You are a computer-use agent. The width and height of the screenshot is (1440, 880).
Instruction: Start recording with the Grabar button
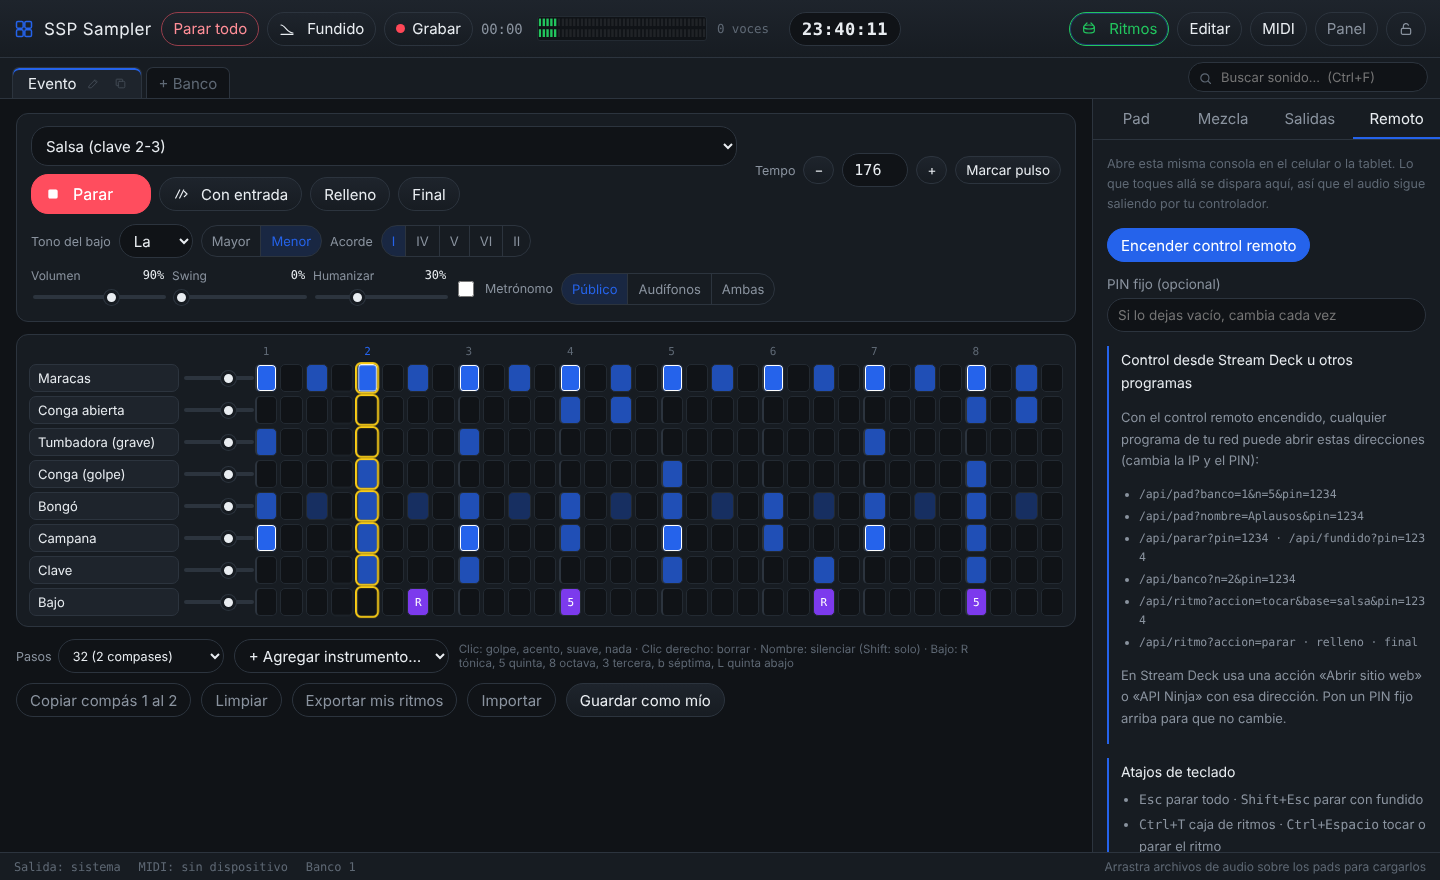click(428, 29)
